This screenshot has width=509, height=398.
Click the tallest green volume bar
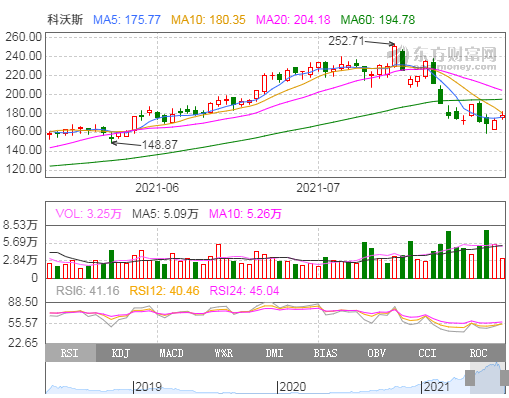486,254
